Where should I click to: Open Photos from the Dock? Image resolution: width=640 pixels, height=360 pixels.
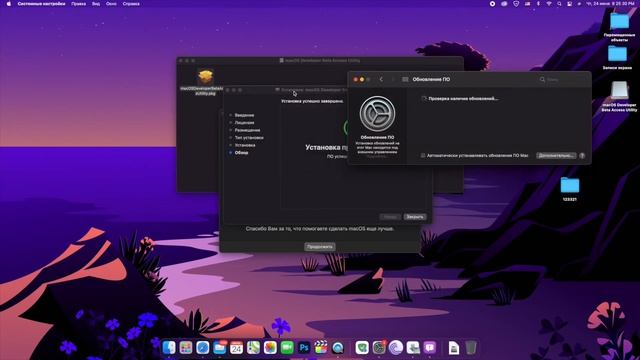pos(270,347)
